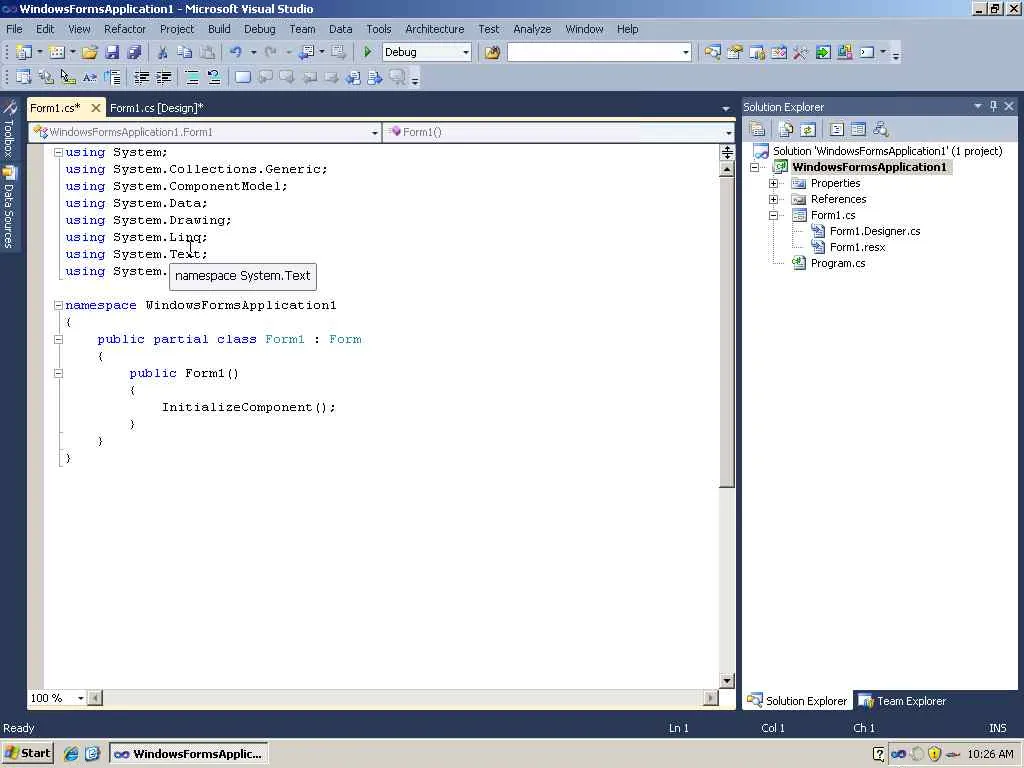Collapse the namespace WindowsFormsApplication1 outline
Viewport: 1024px width, 768px height.
pos(58,305)
